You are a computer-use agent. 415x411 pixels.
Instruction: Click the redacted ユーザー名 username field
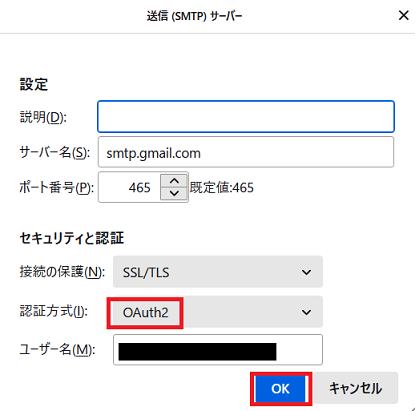tap(218, 350)
